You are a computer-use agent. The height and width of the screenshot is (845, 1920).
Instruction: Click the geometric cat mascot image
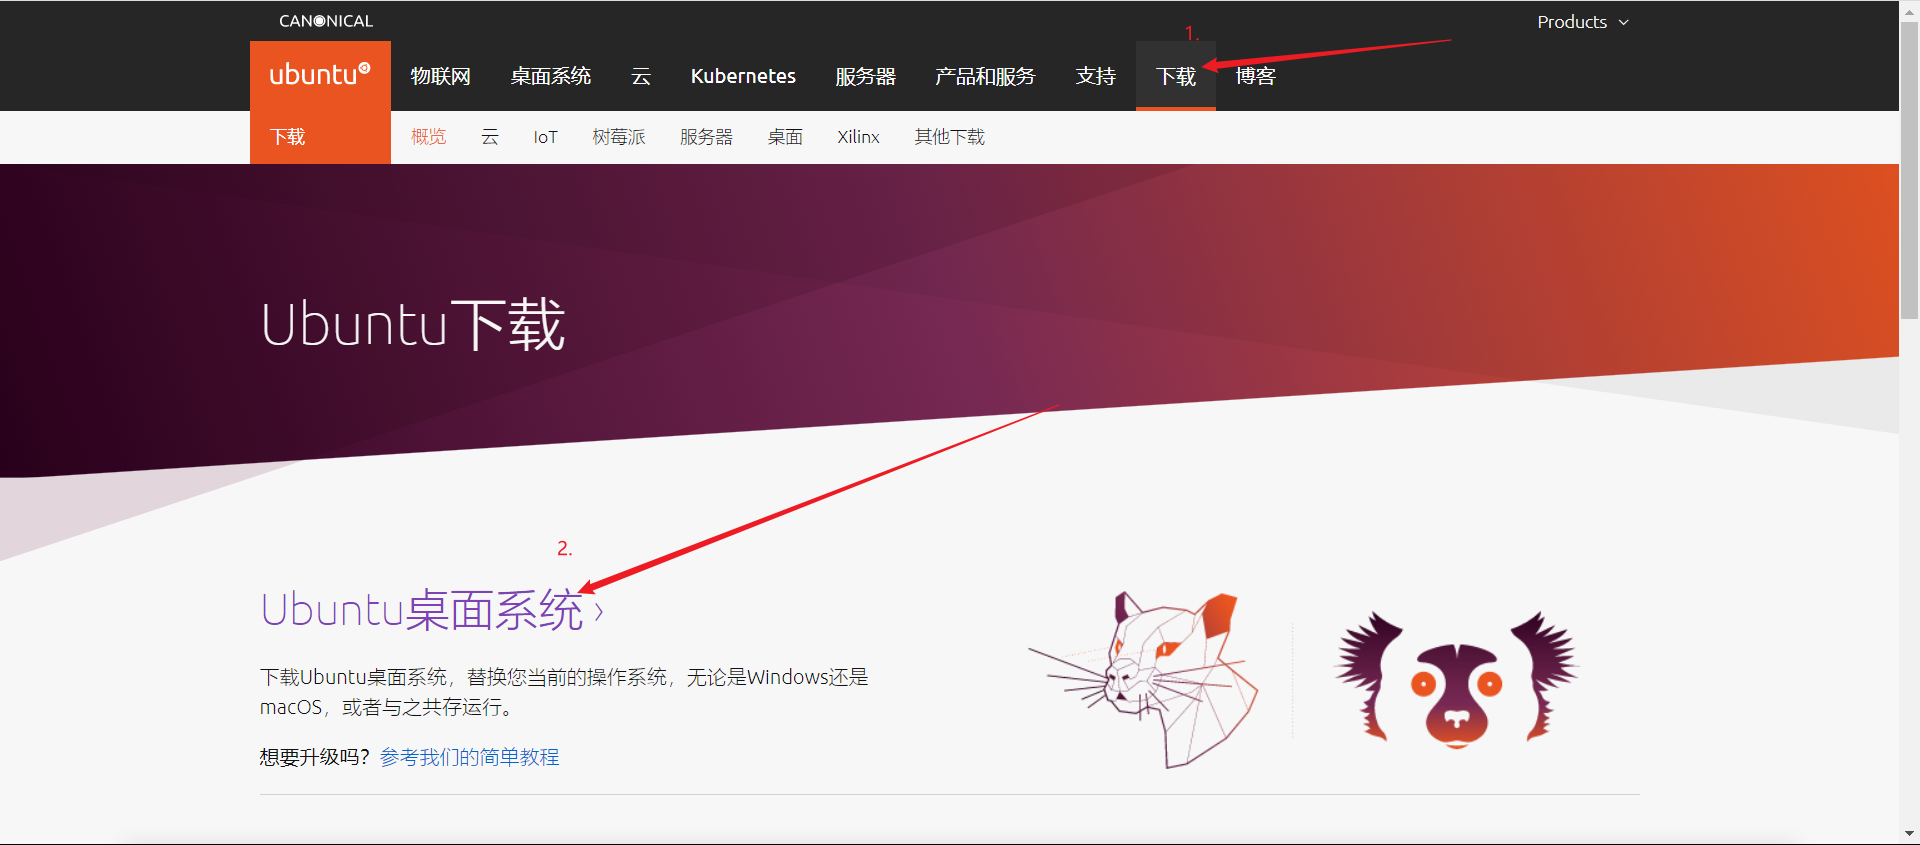[x=1144, y=679]
